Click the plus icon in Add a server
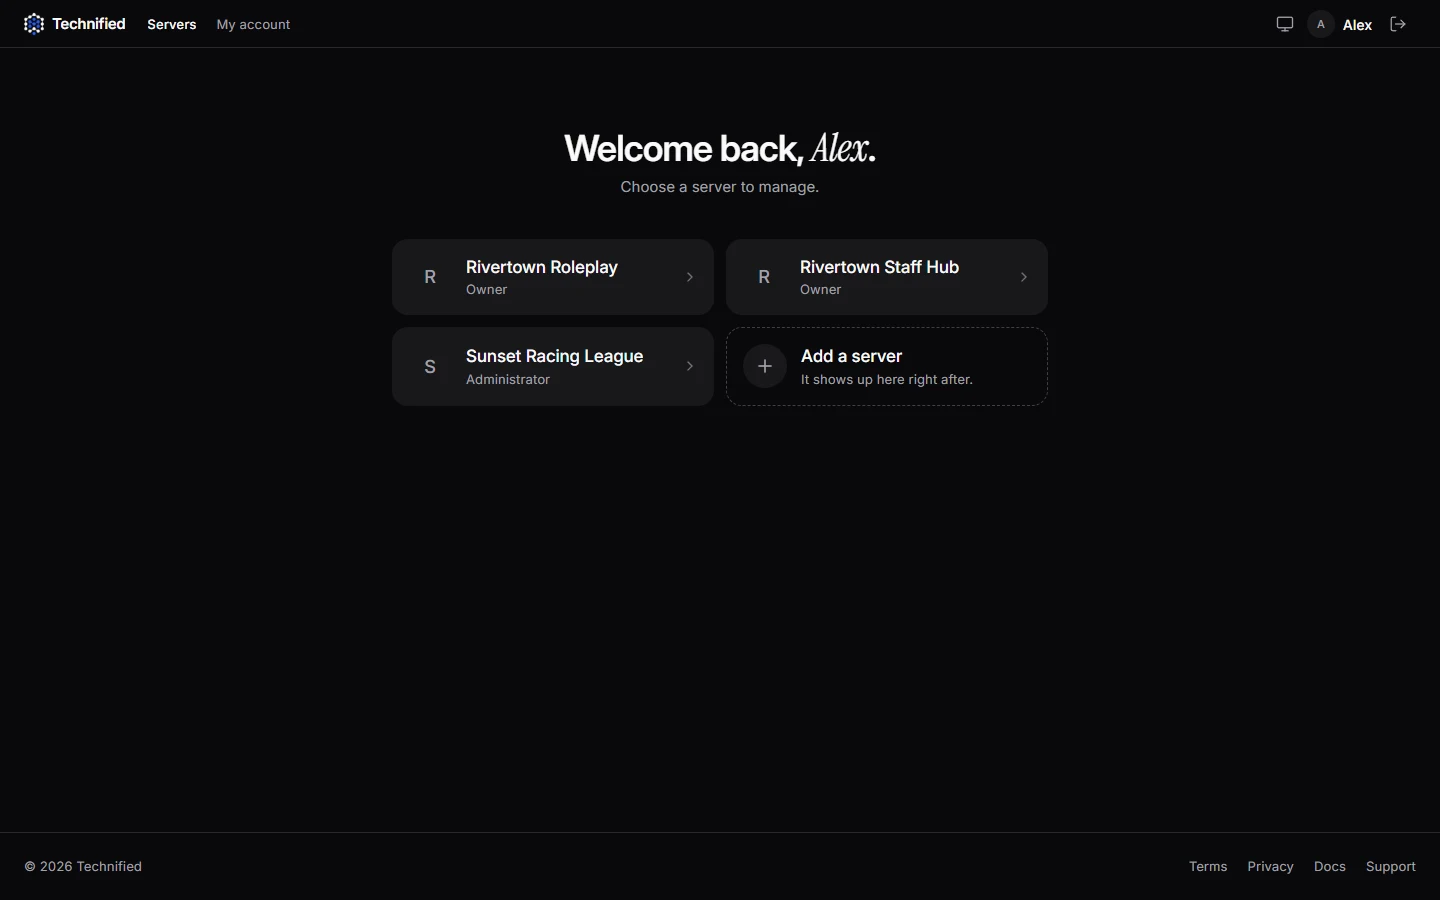This screenshot has height=900, width=1440. [x=765, y=366]
